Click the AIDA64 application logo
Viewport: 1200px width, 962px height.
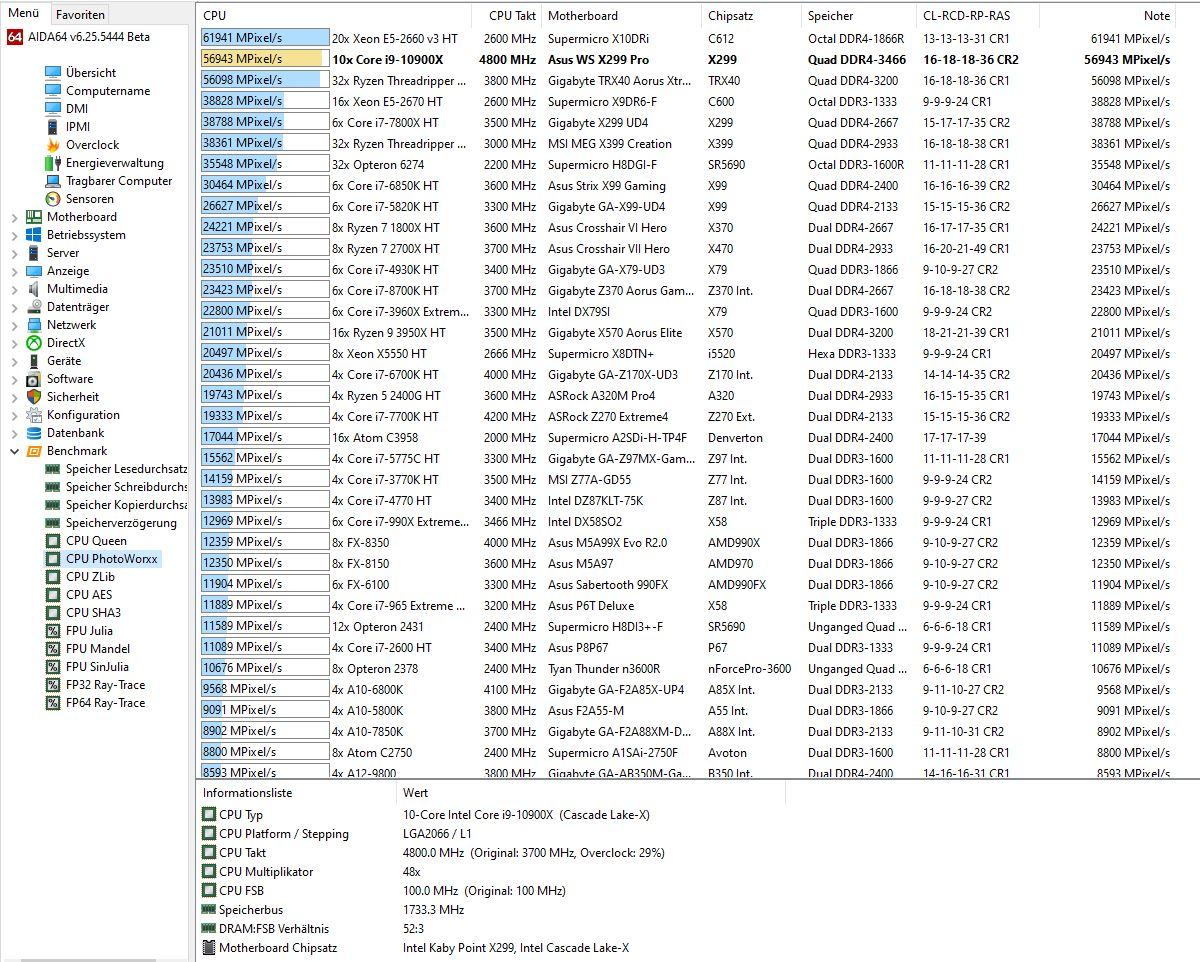(15, 37)
